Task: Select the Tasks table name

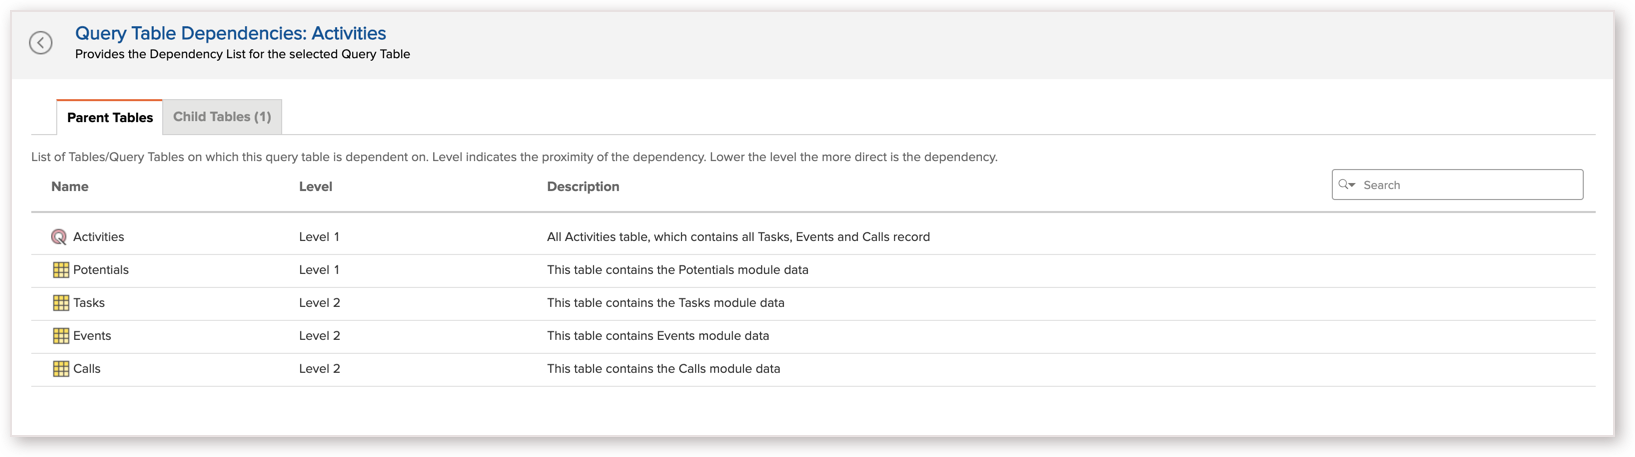Action: click(89, 303)
